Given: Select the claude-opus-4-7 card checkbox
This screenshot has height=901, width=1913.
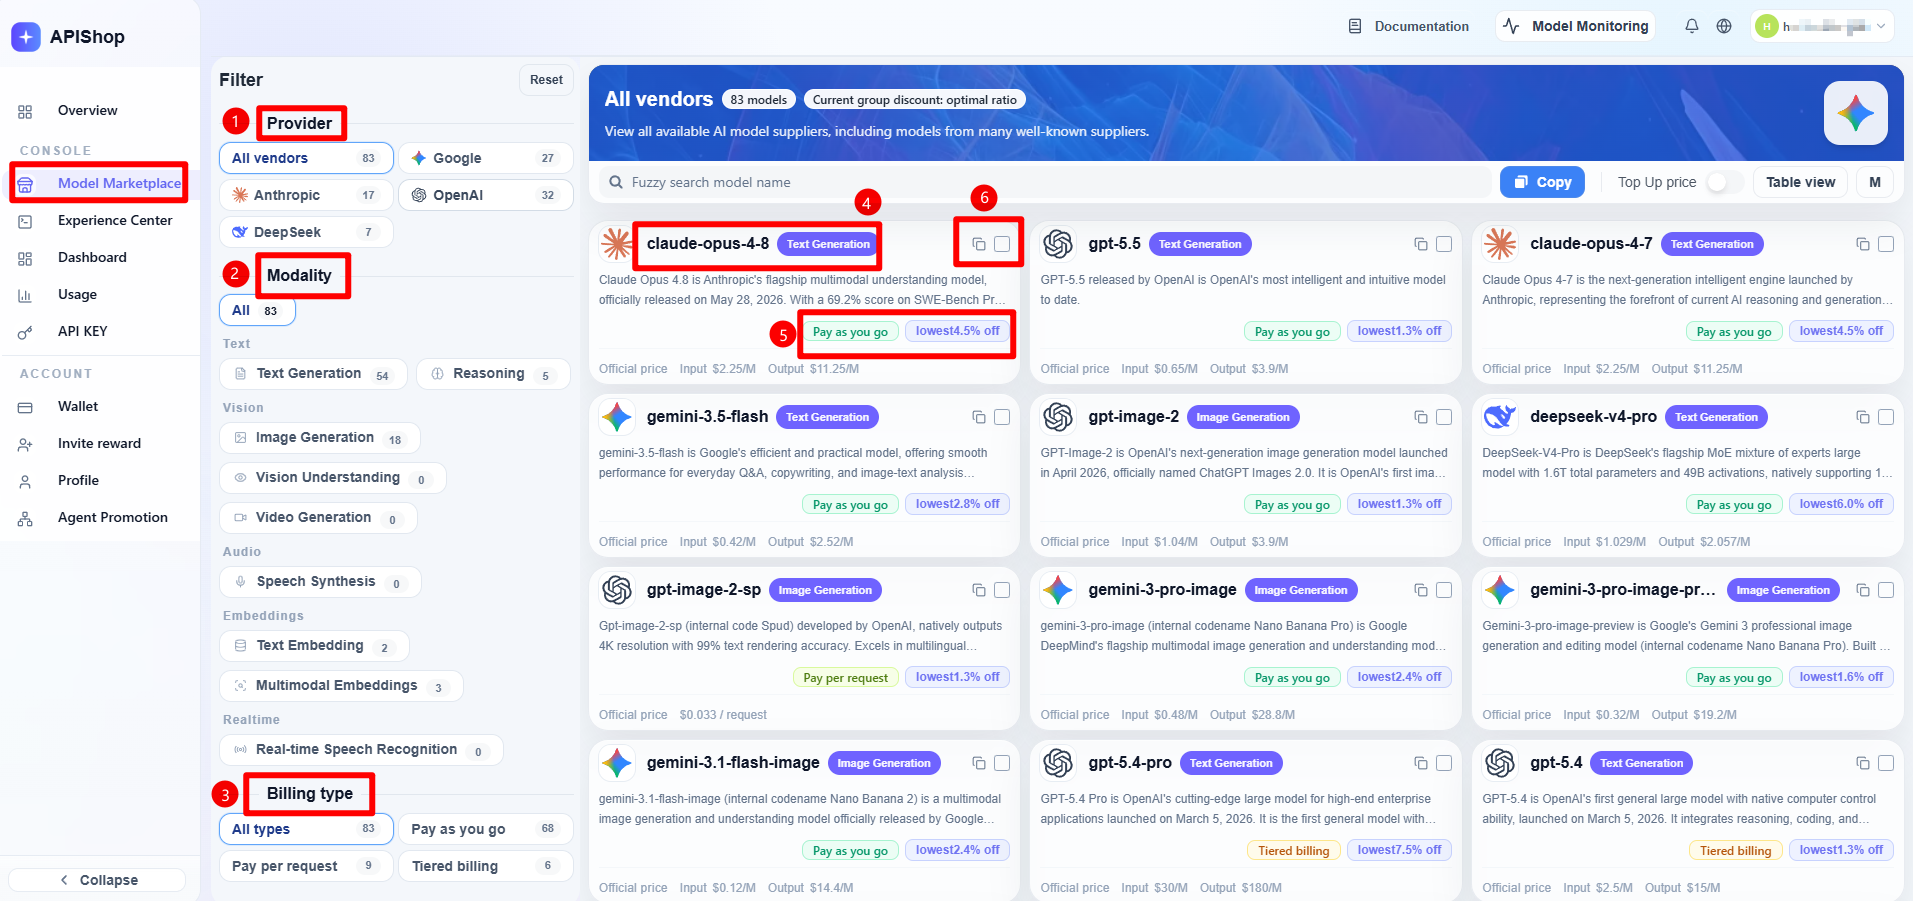Looking at the screenshot, I should click(x=1886, y=244).
